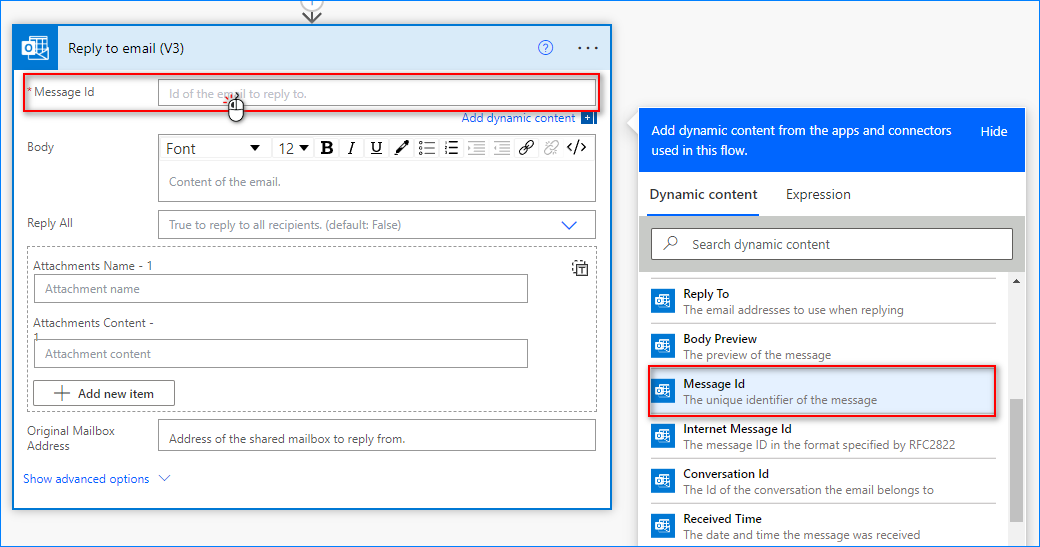Viewport: 1040px width, 547px height.
Task: Click the Add new item button
Action: [104, 393]
